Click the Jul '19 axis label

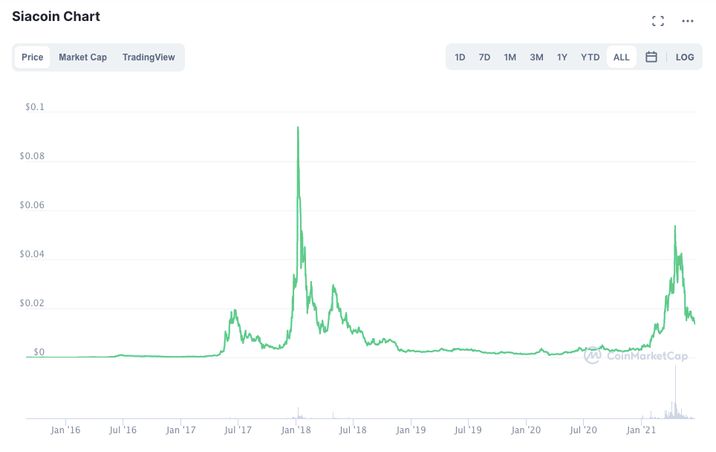468,430
